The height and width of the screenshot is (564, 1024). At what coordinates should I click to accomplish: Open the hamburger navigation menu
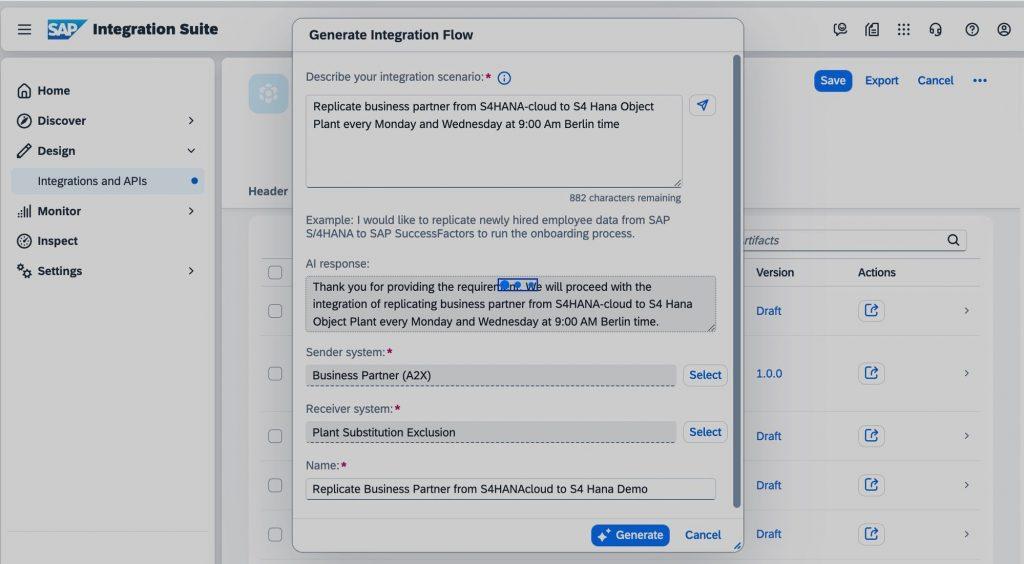point(24,29)
